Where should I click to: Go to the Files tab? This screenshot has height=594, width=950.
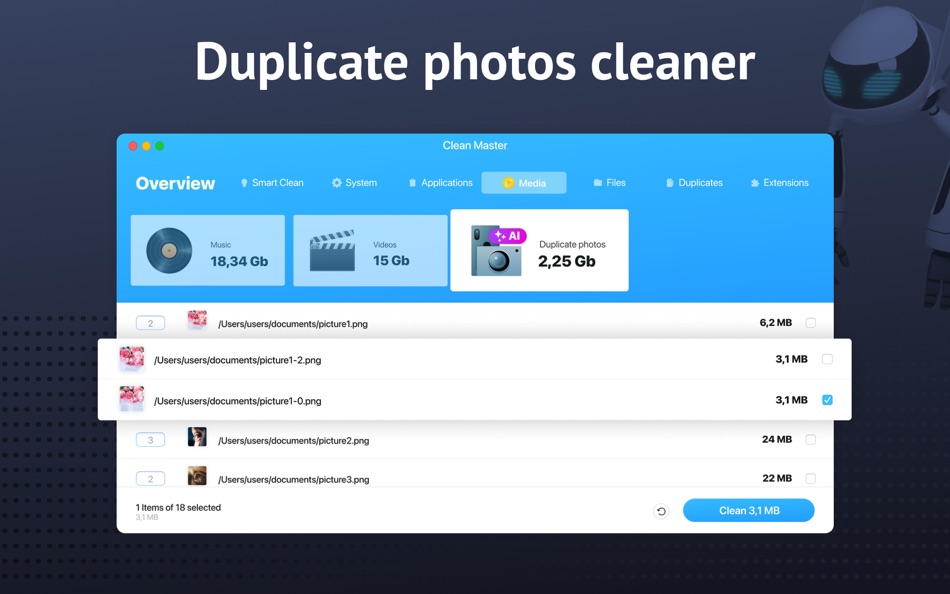coord(610,182)
